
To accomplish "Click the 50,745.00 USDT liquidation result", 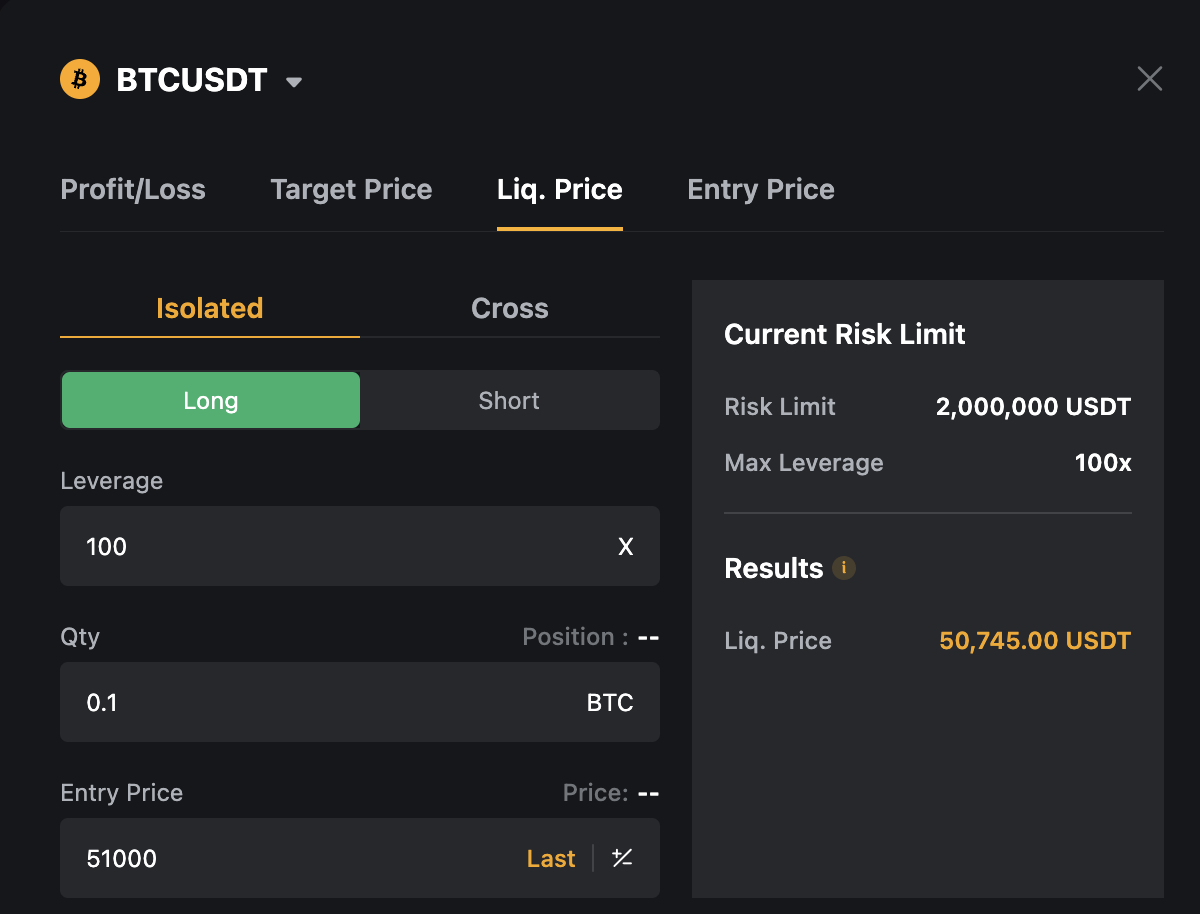I will 1035,641.
